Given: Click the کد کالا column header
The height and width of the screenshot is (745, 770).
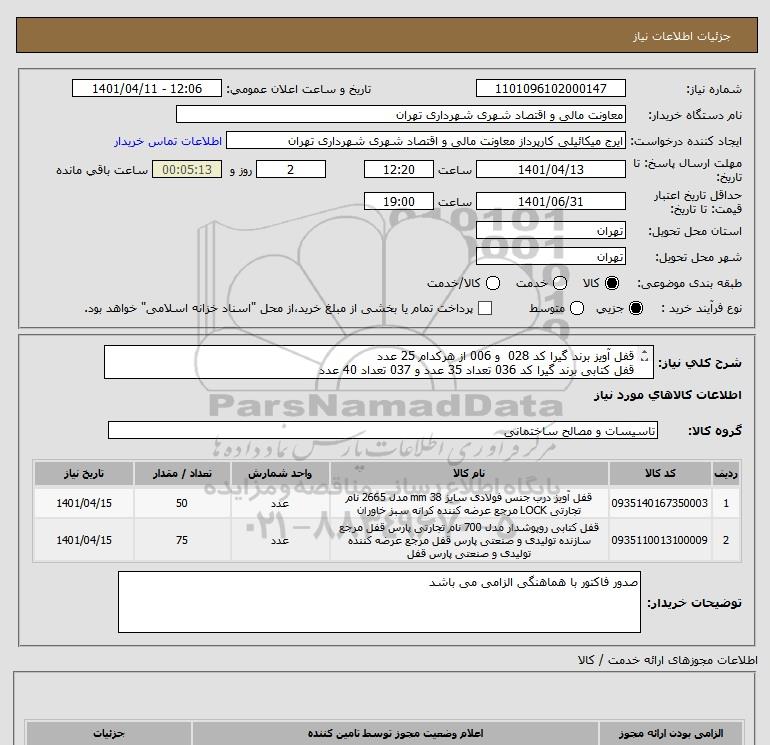Looking at the screenshot, I should 660,473.
